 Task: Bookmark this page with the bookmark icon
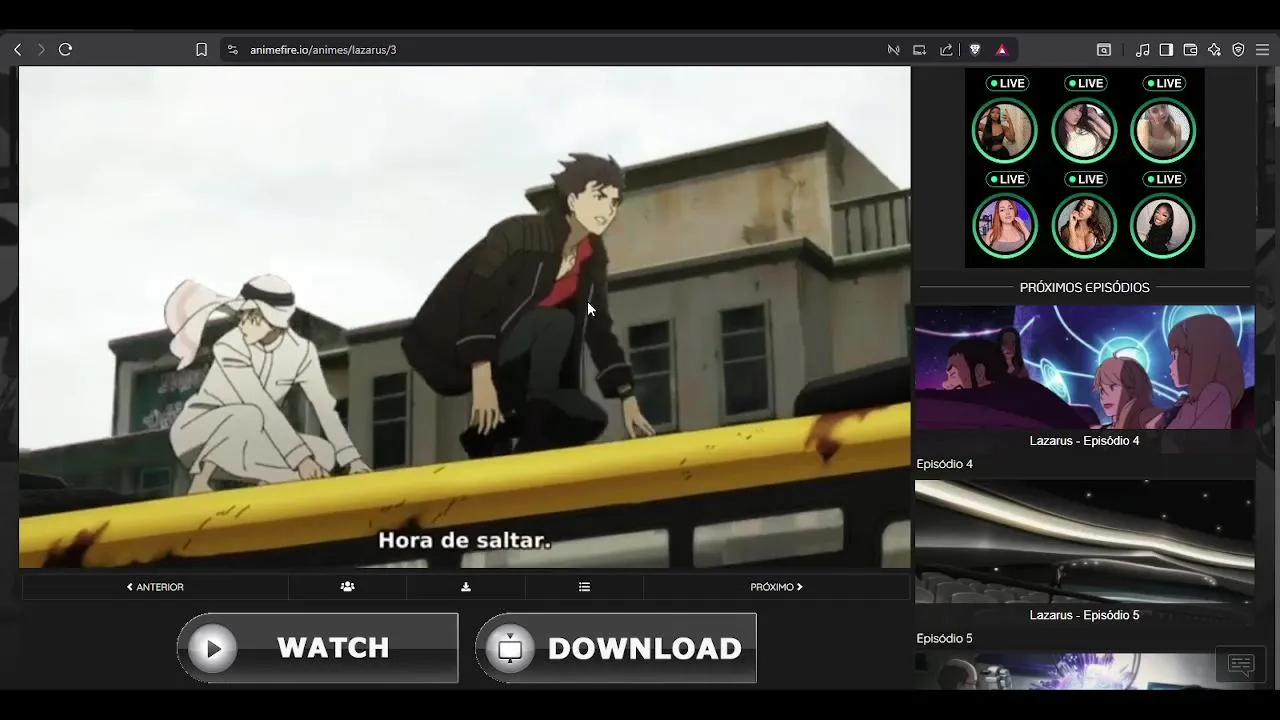(x=201, y=49)
